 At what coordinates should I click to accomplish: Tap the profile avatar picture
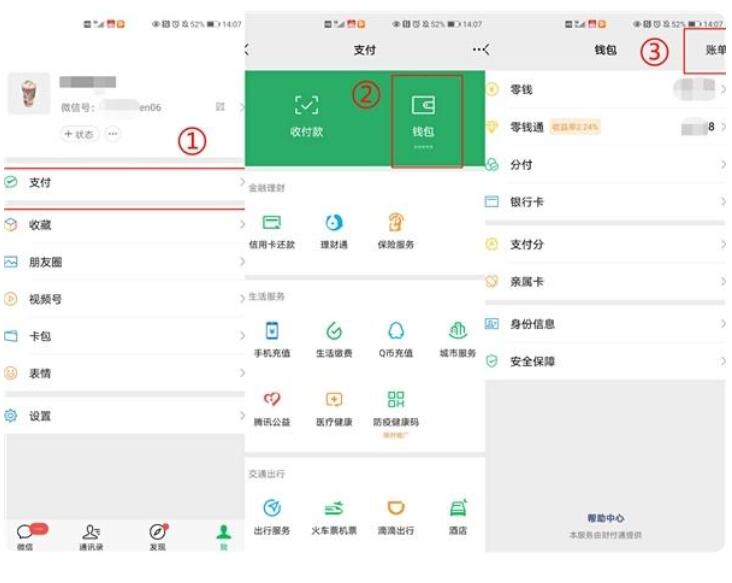coord(29,93)
